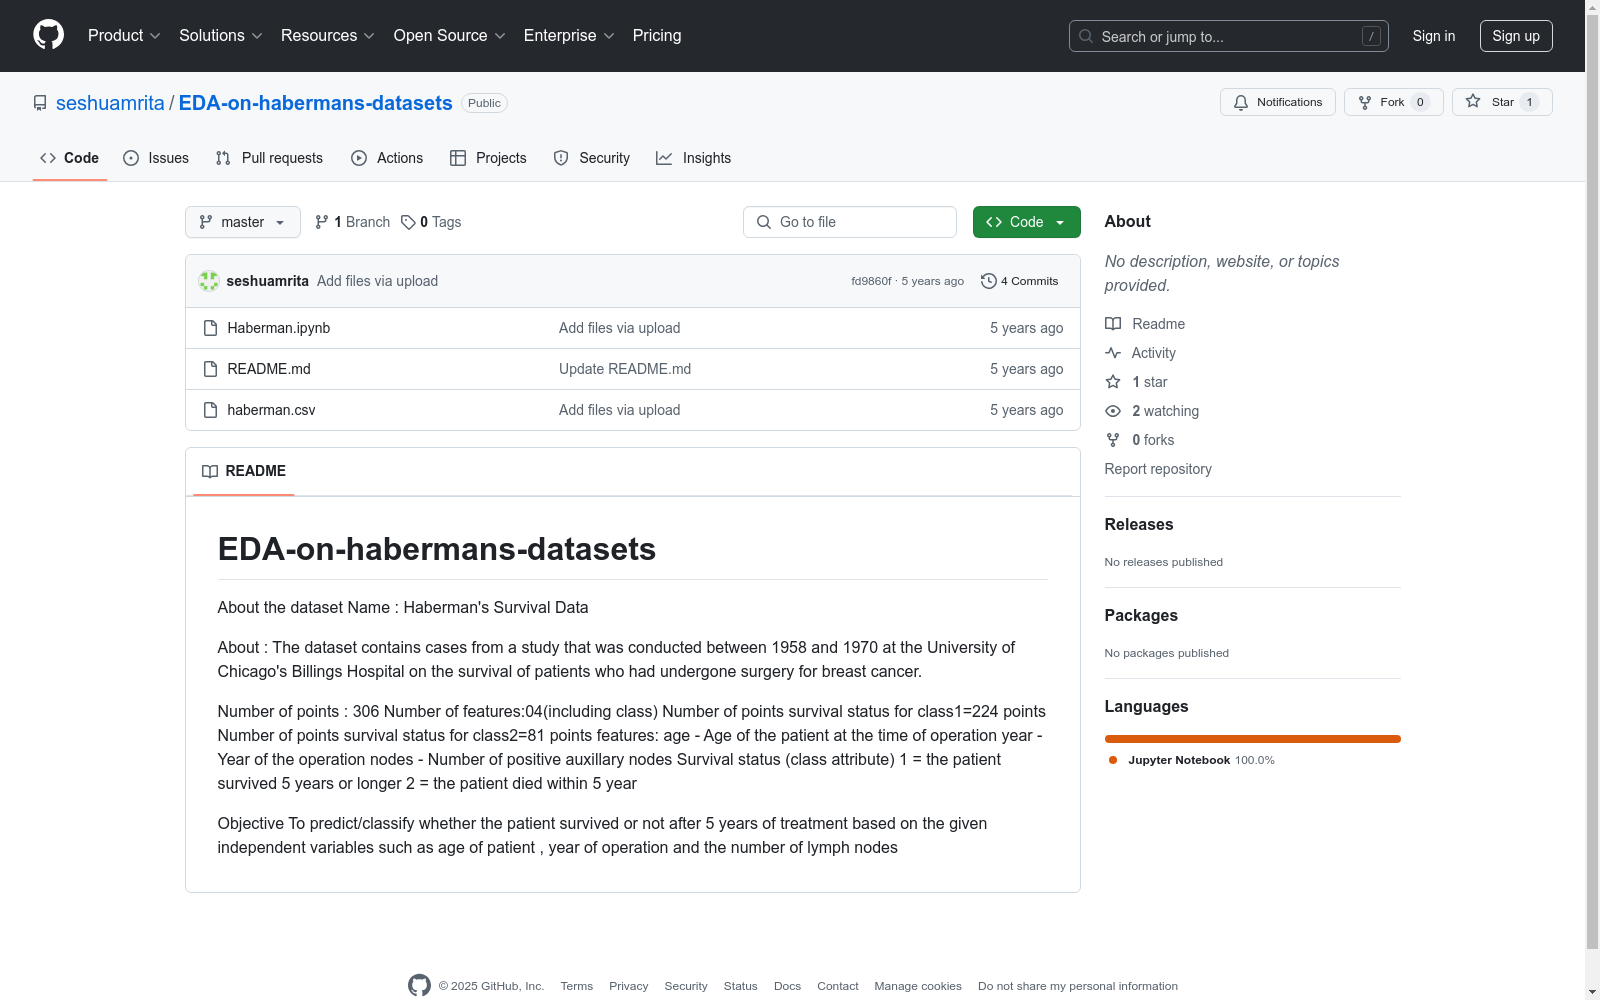Click the README book icon in file header
The image size is (1600, 1000).
[x=210, y=471]
